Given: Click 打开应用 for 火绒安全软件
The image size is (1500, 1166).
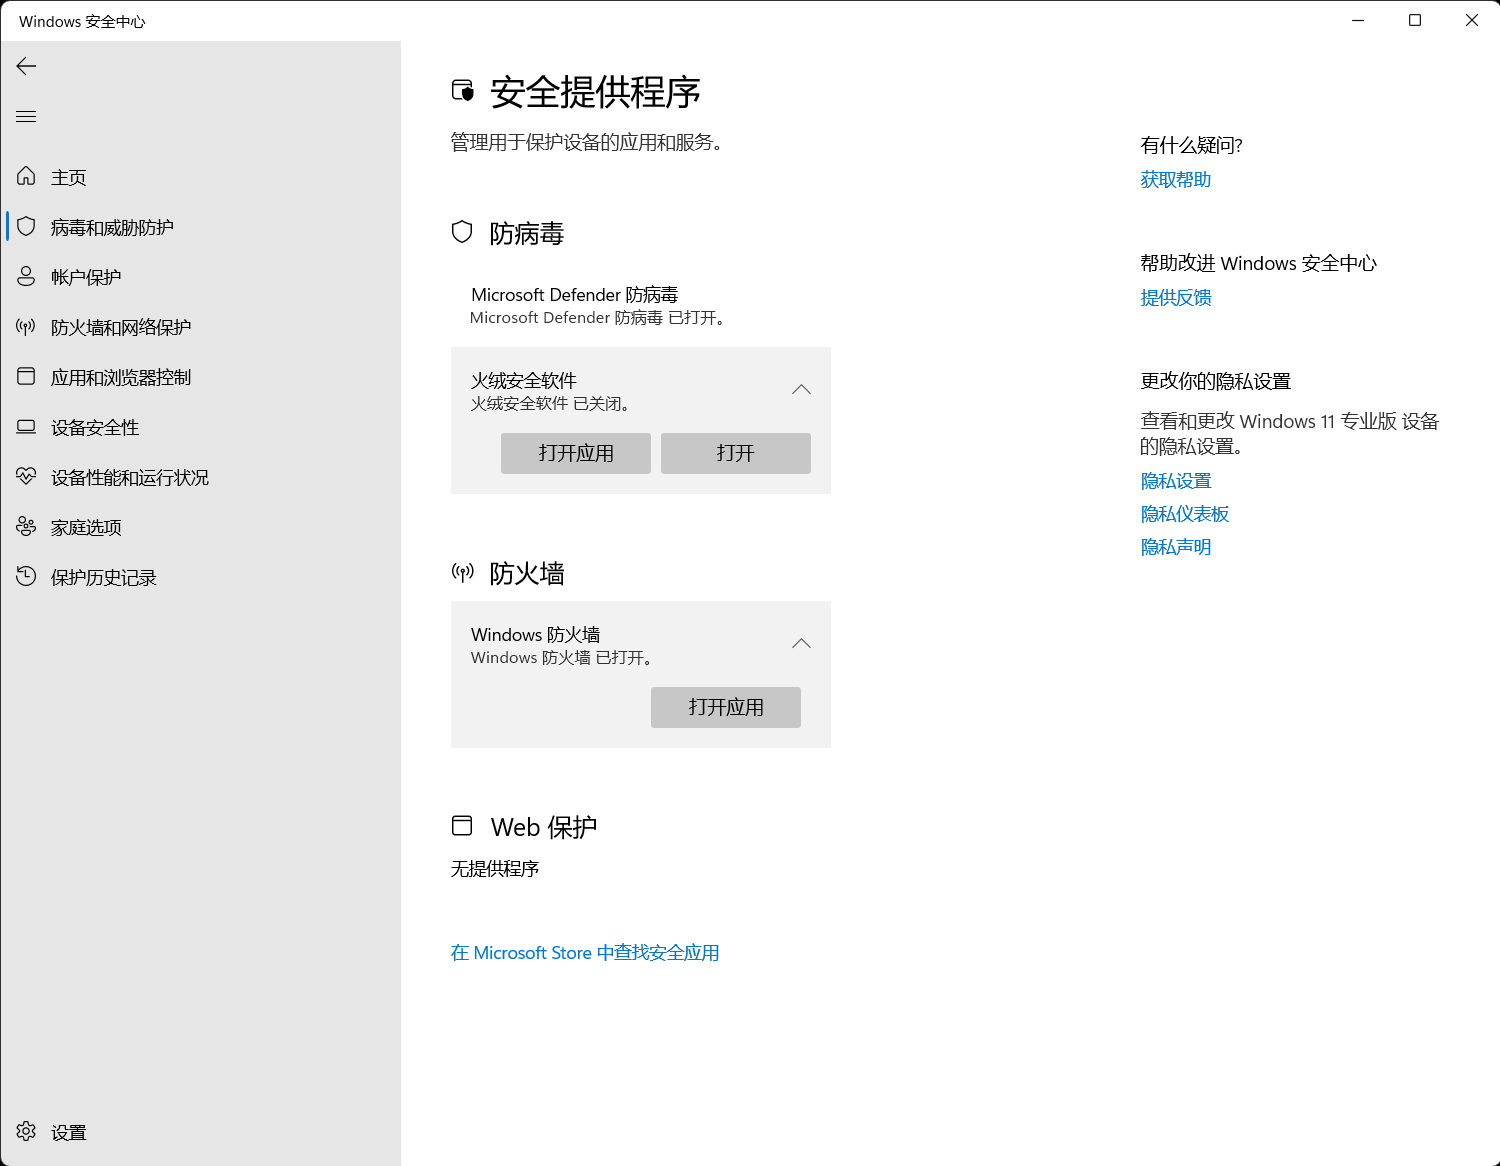Looking at the screenshot, I should point(576,453).
